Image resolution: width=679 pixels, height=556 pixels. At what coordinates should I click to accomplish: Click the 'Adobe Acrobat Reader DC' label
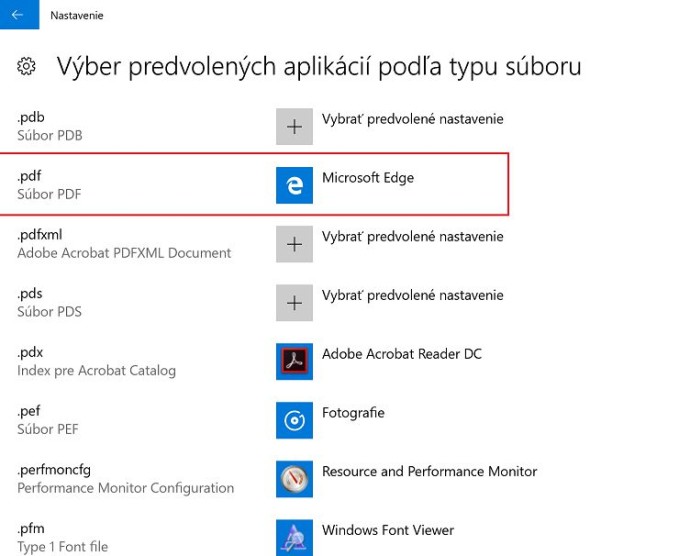(x=402, y=354)
